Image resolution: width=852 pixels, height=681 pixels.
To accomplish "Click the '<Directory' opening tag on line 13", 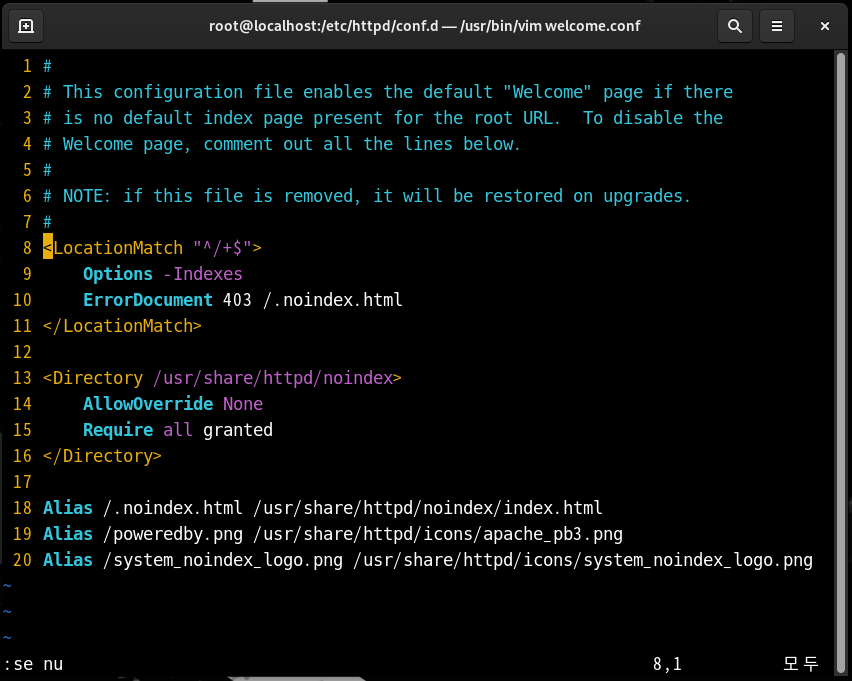I will point(93,378).
